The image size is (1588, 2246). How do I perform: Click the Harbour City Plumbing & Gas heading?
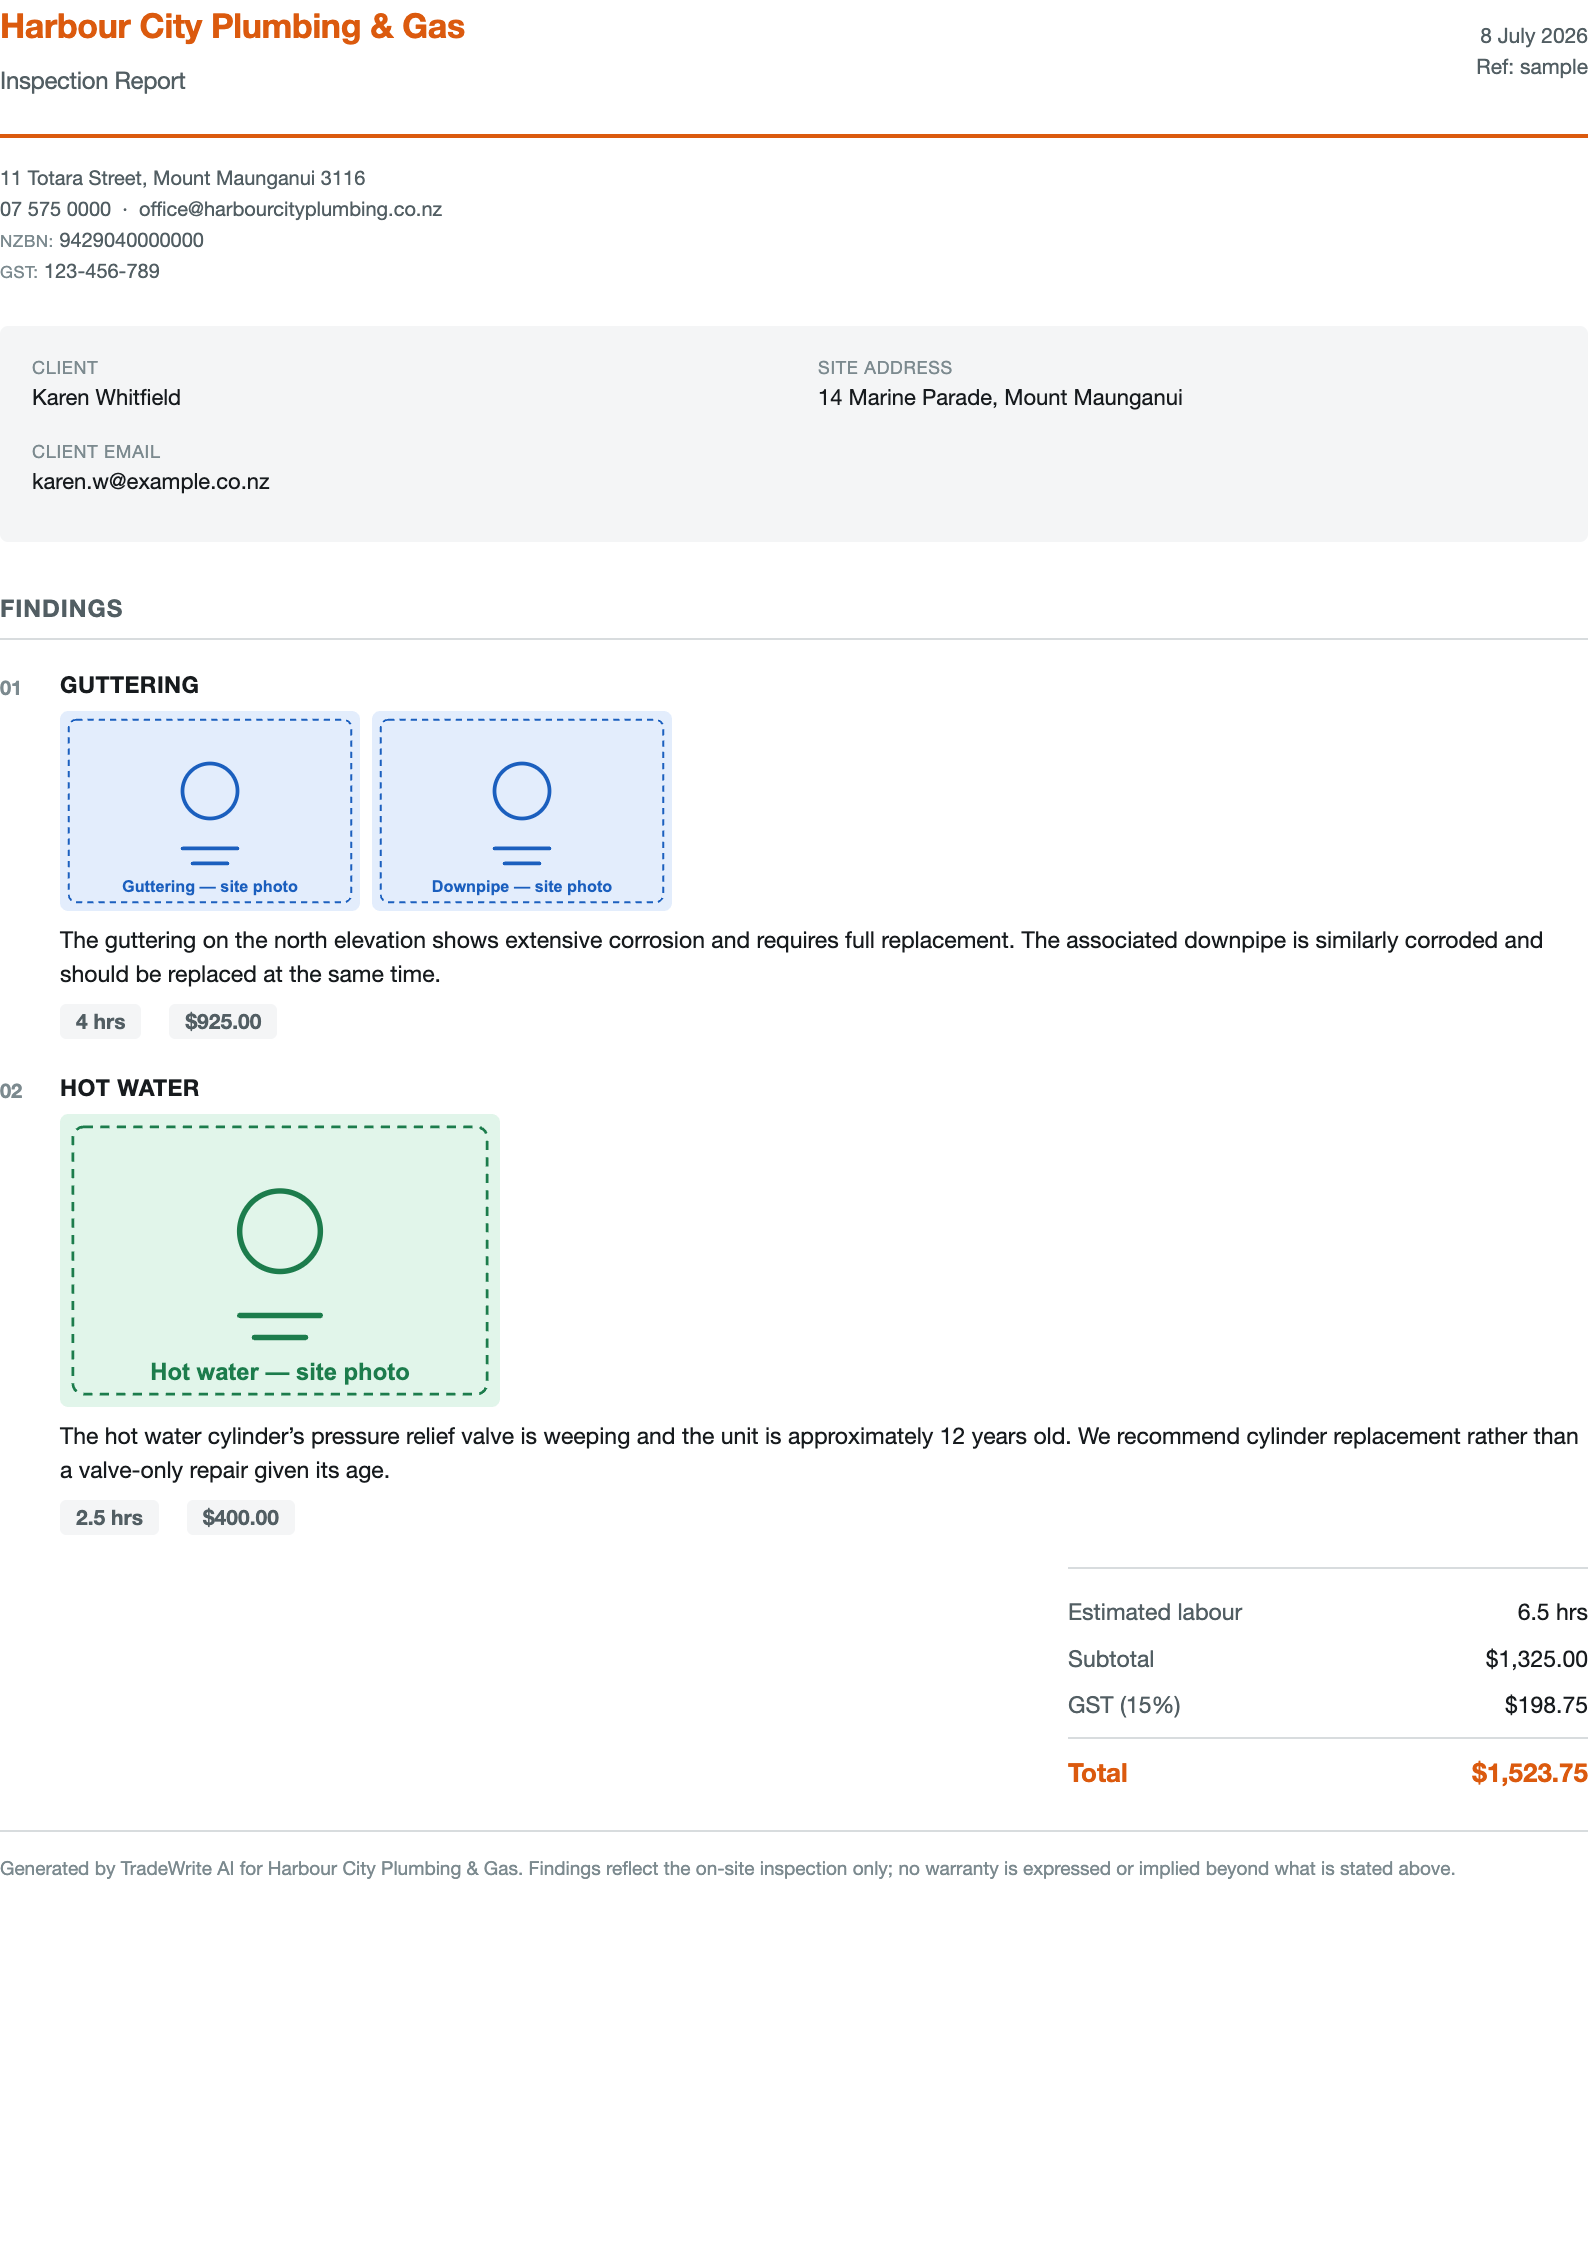tap(232, 26)
